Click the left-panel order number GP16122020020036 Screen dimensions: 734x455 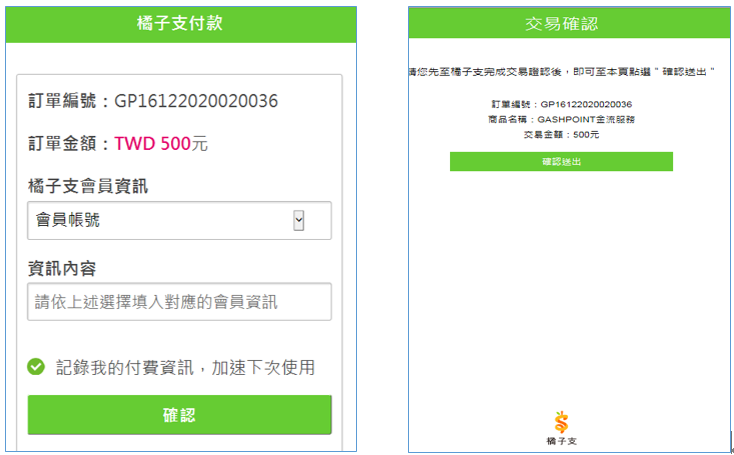[196, 101]
